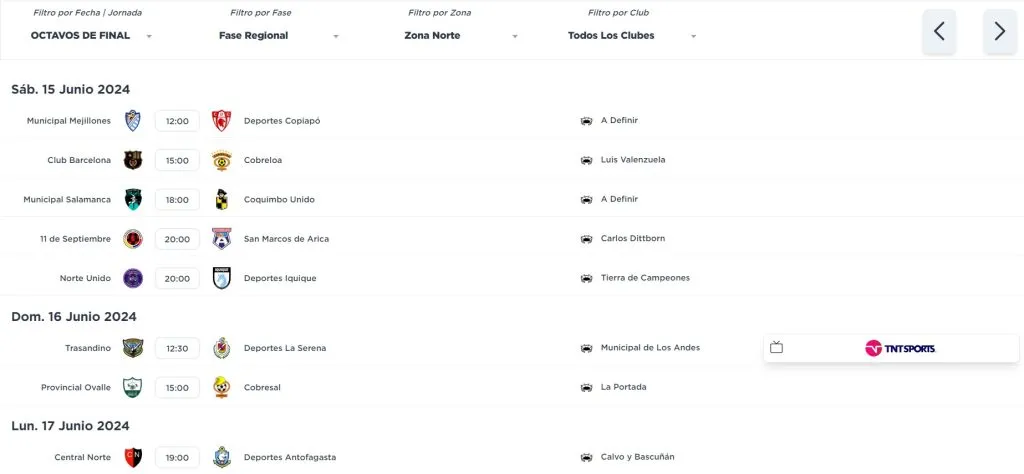The image size is (1024, 474).
Task: Click the stadium icon beside Carlos Dittborn
Action: 586,239
